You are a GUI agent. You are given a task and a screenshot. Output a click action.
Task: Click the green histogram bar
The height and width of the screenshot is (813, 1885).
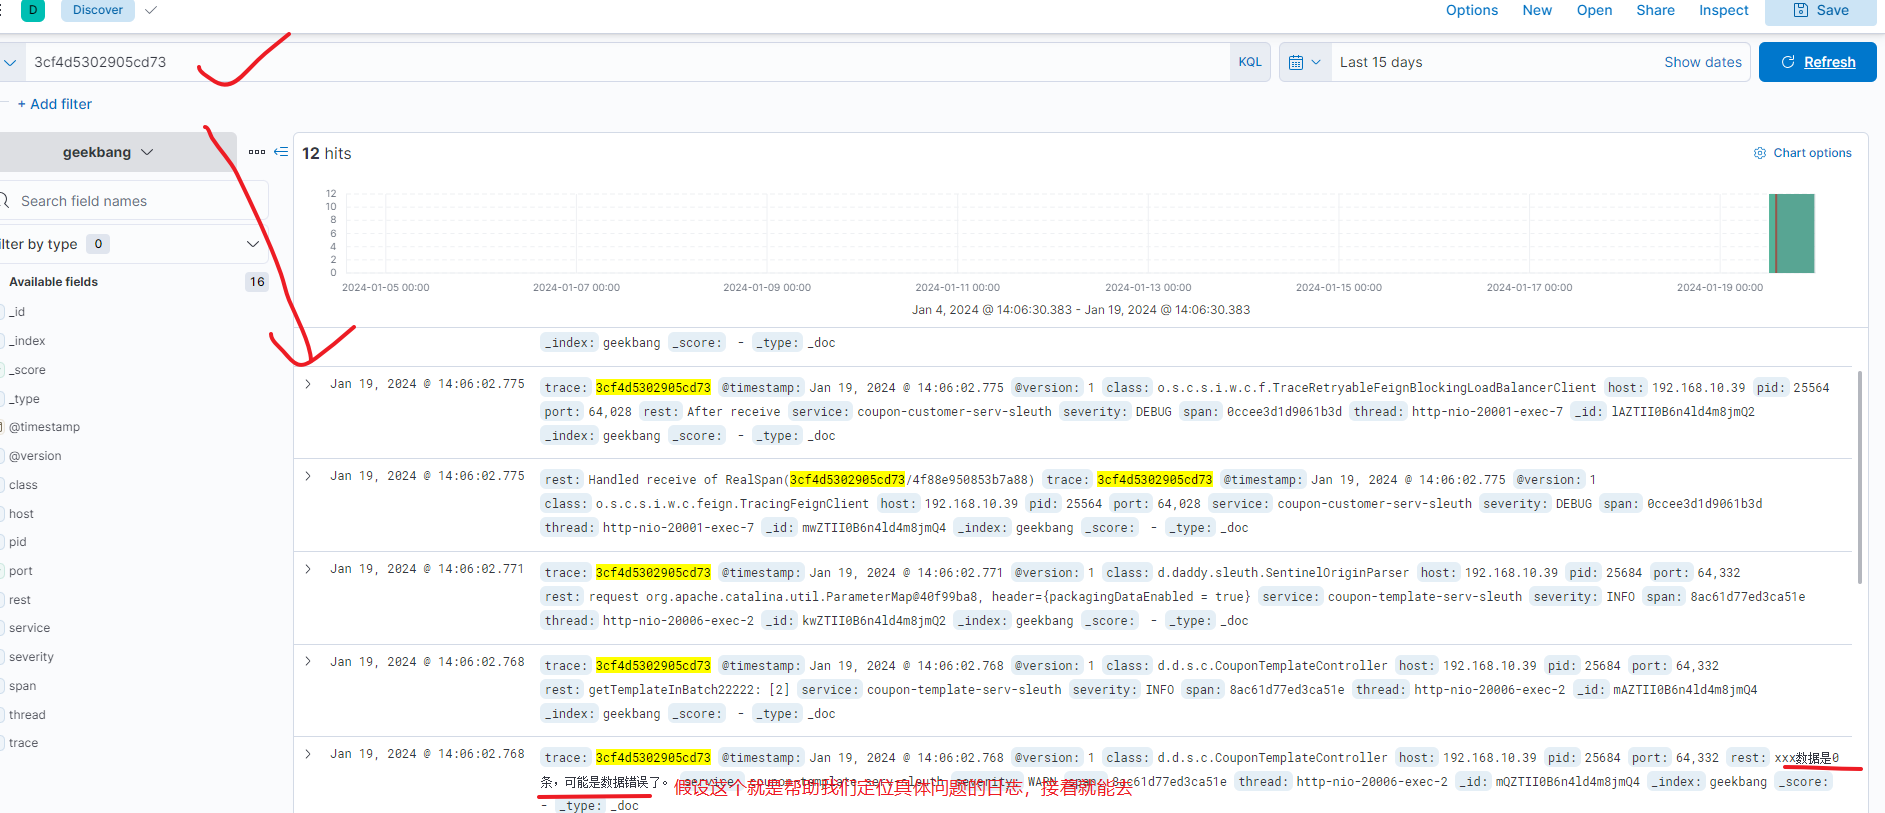(x=1792, y=233)
